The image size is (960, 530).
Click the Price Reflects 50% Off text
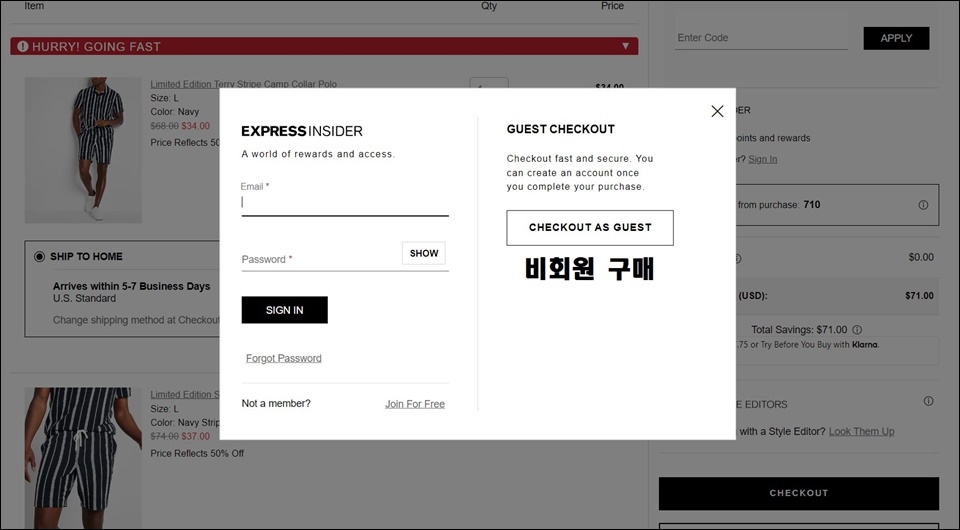tap(197, 453)
